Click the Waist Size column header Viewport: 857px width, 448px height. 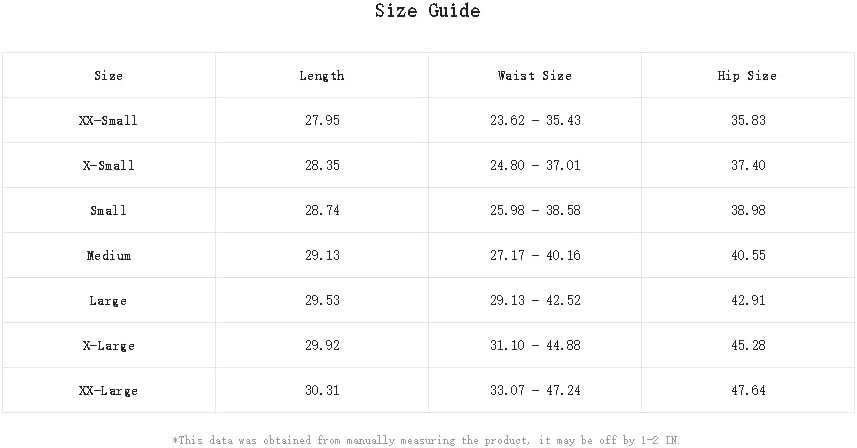click(535, 75)
